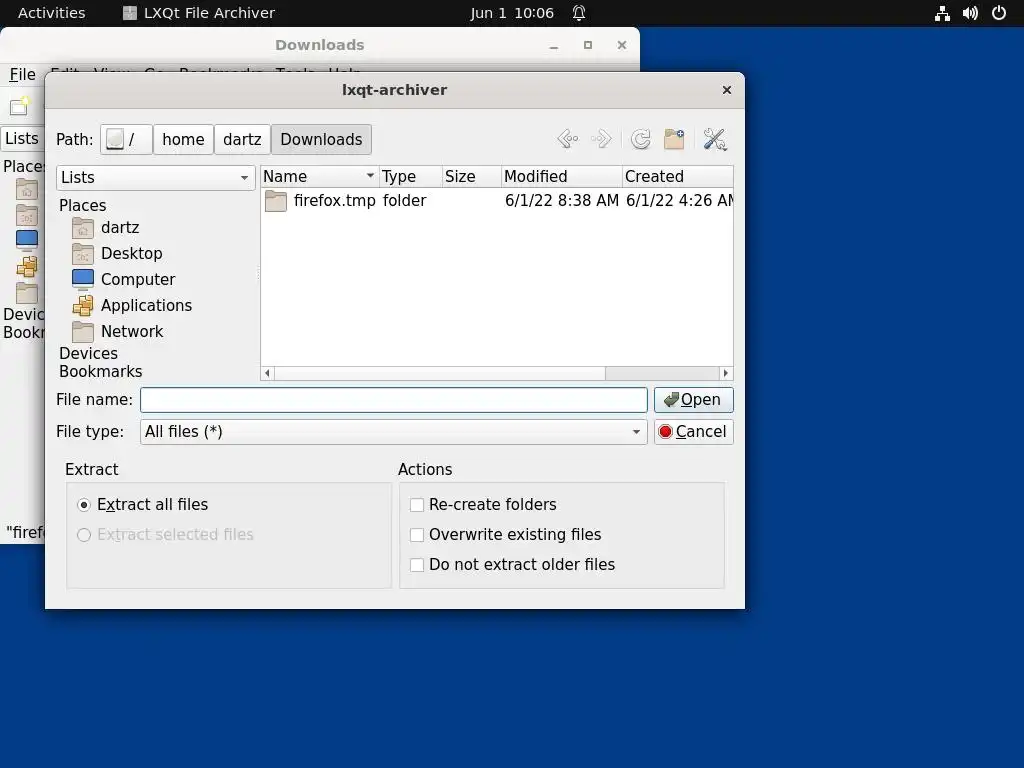Image resolution: width=1024 pixels, height=768 pixels.
Task: Click the Computer icon in Downloads window sidebar
Action: tap(27, 240)
